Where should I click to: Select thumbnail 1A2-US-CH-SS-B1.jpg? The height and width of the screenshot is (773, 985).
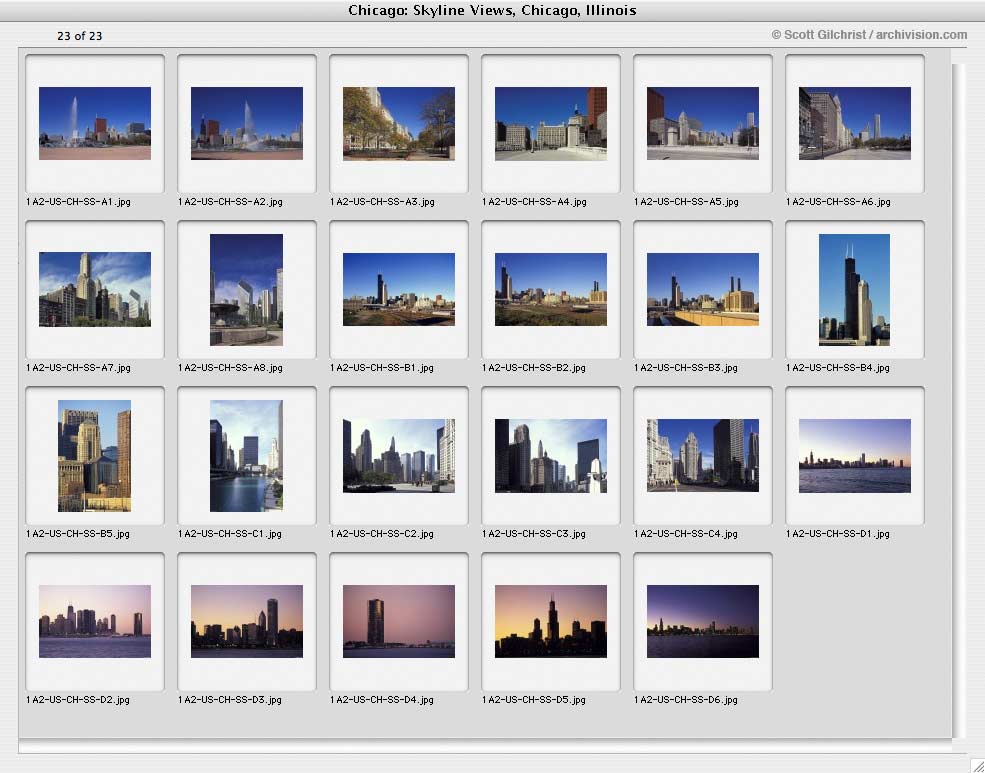click(x=399, y=289)
